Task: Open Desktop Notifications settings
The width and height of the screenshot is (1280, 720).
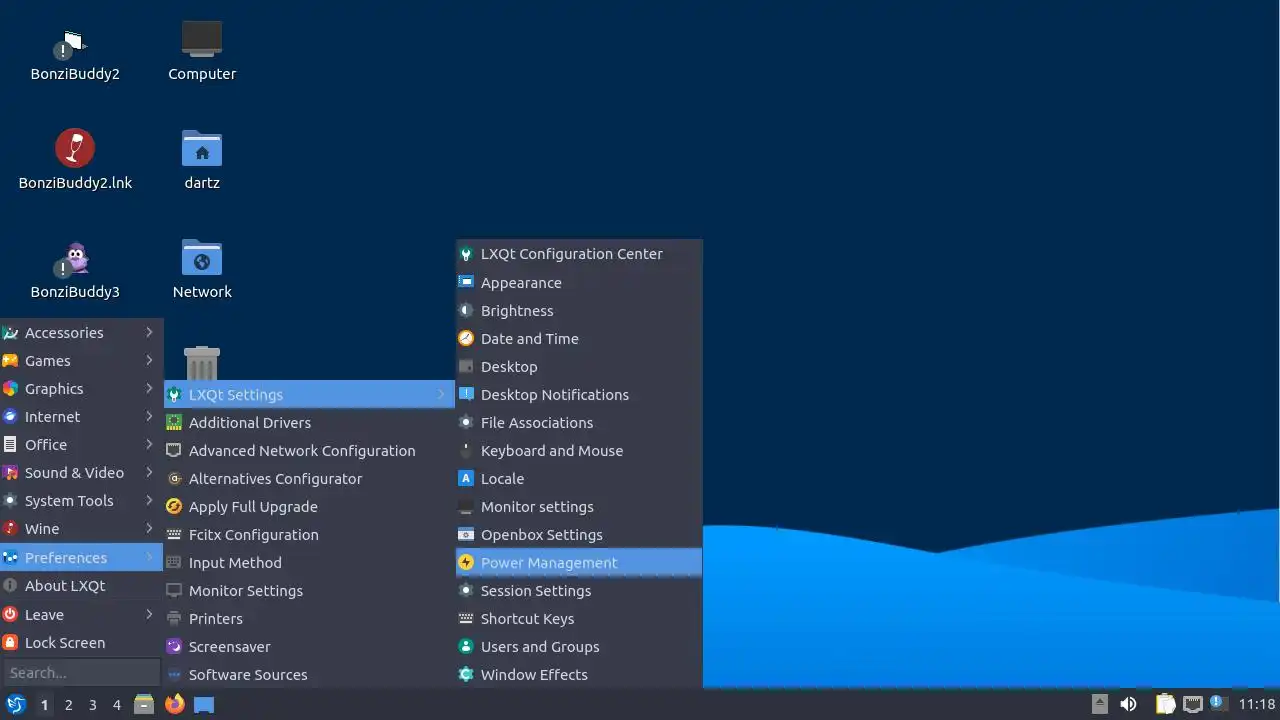Action: point(579,394)
